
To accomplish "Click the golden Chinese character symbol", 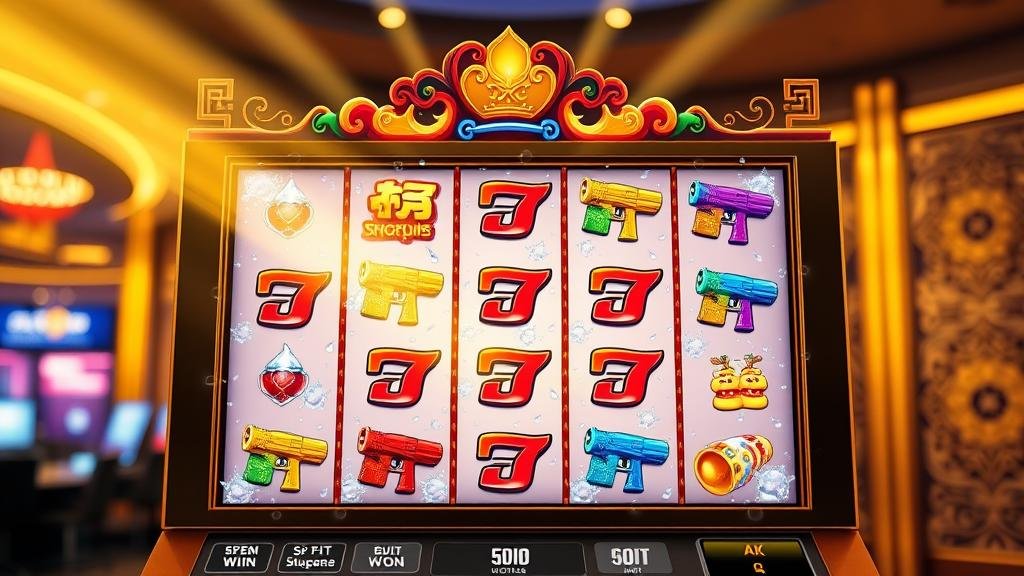I will pyautogui.click(x=400, y=210).
